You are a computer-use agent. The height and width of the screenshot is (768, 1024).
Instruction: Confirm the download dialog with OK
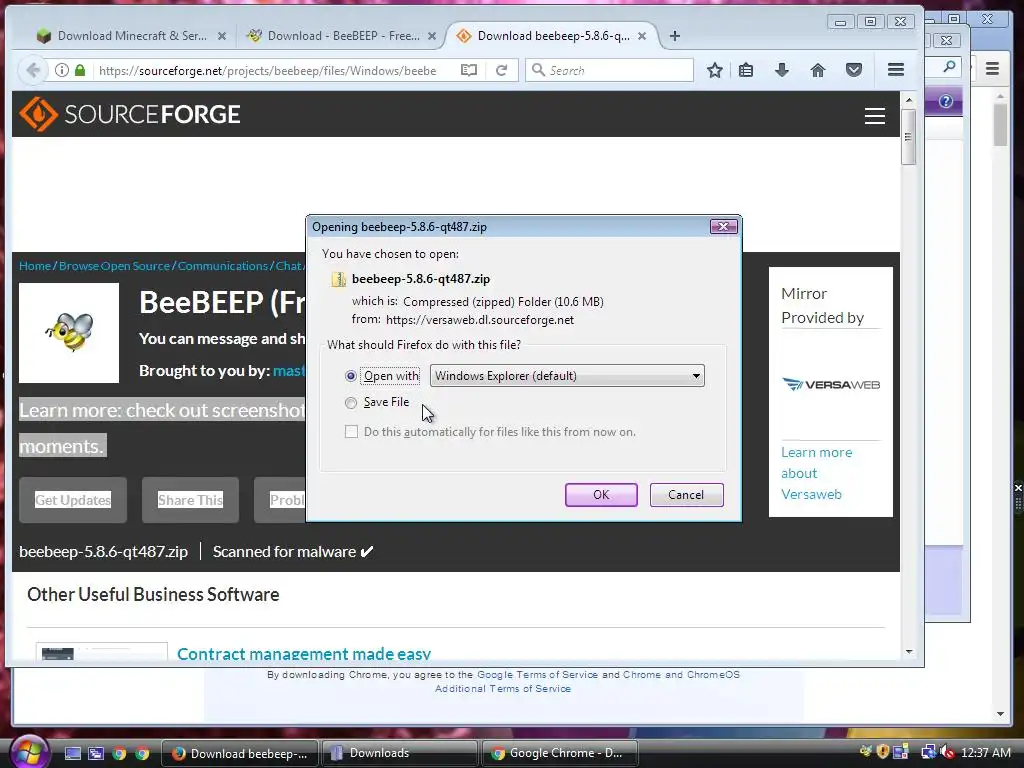coord(601,495)
